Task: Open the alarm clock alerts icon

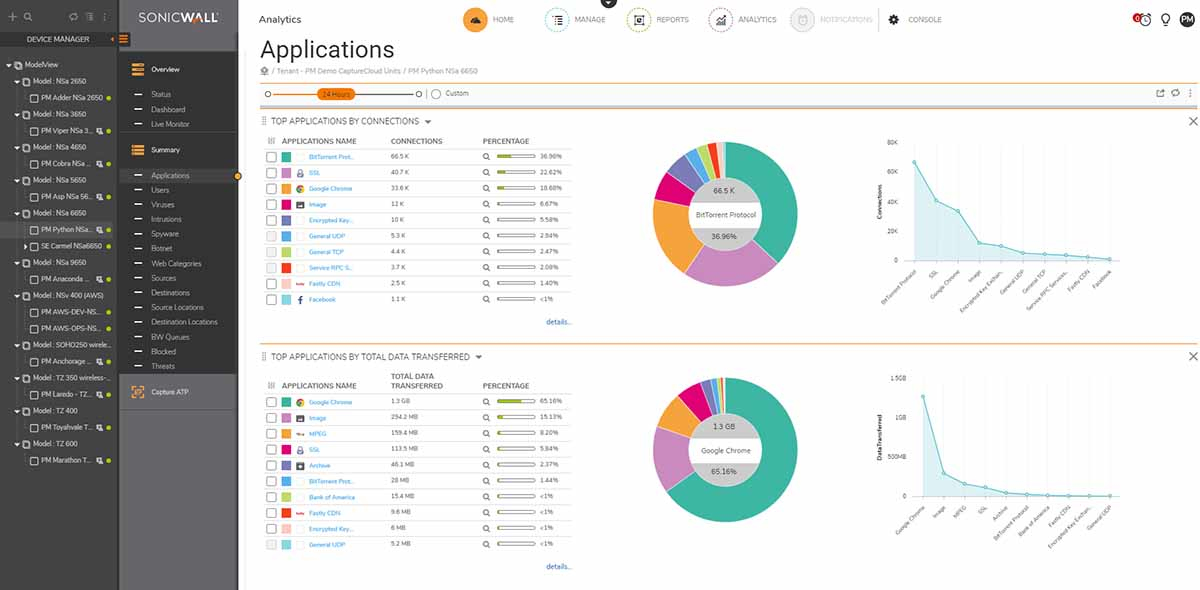Action: 1142,20
